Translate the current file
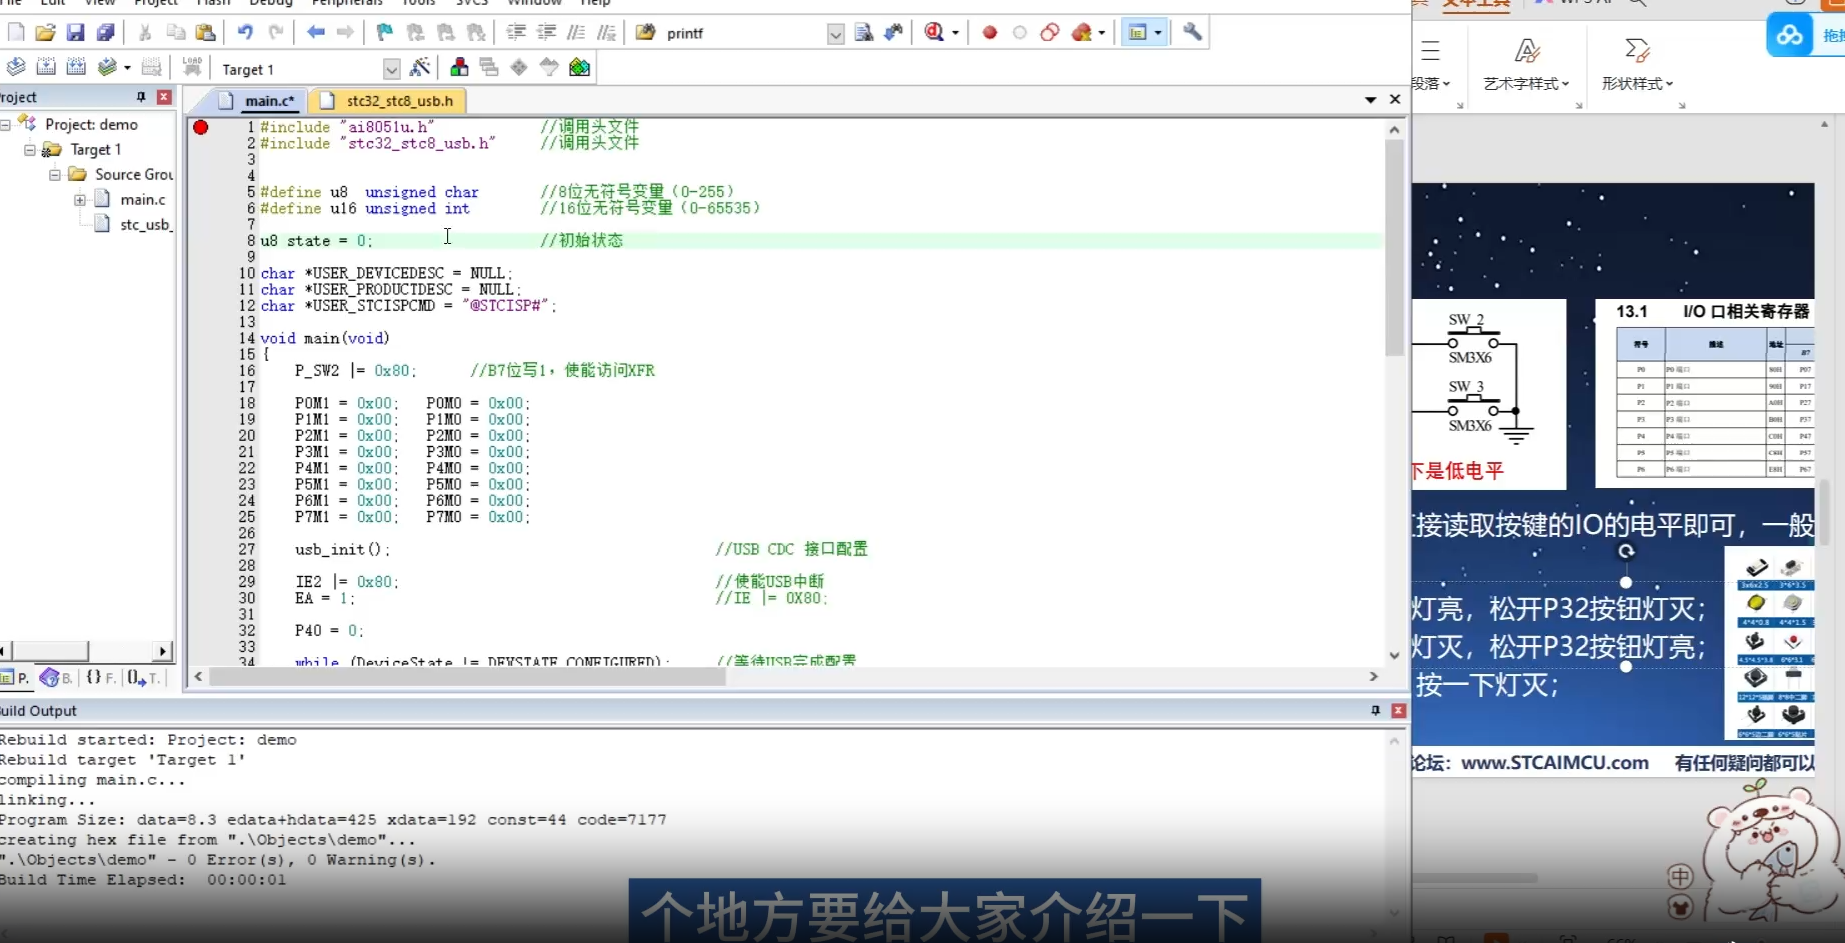 pyautogui.click(x=16, y=67)
